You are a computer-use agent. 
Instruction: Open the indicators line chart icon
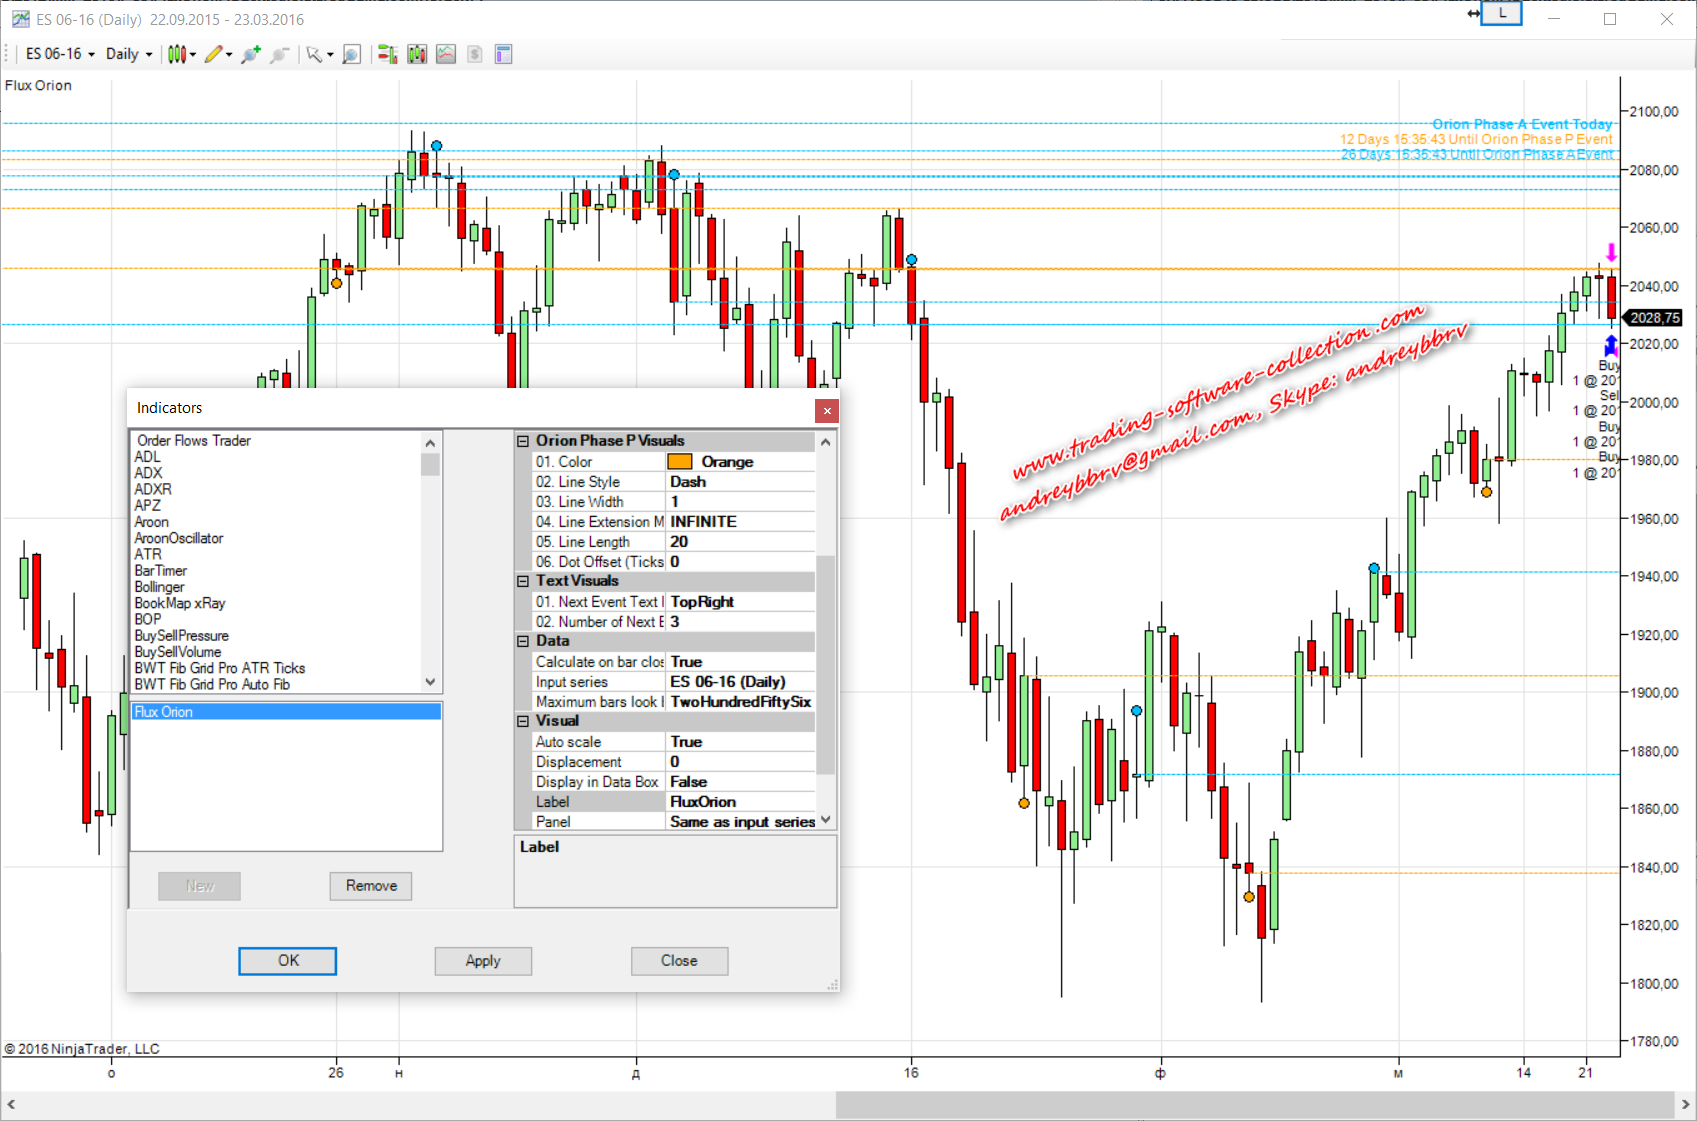coord(446,55)
